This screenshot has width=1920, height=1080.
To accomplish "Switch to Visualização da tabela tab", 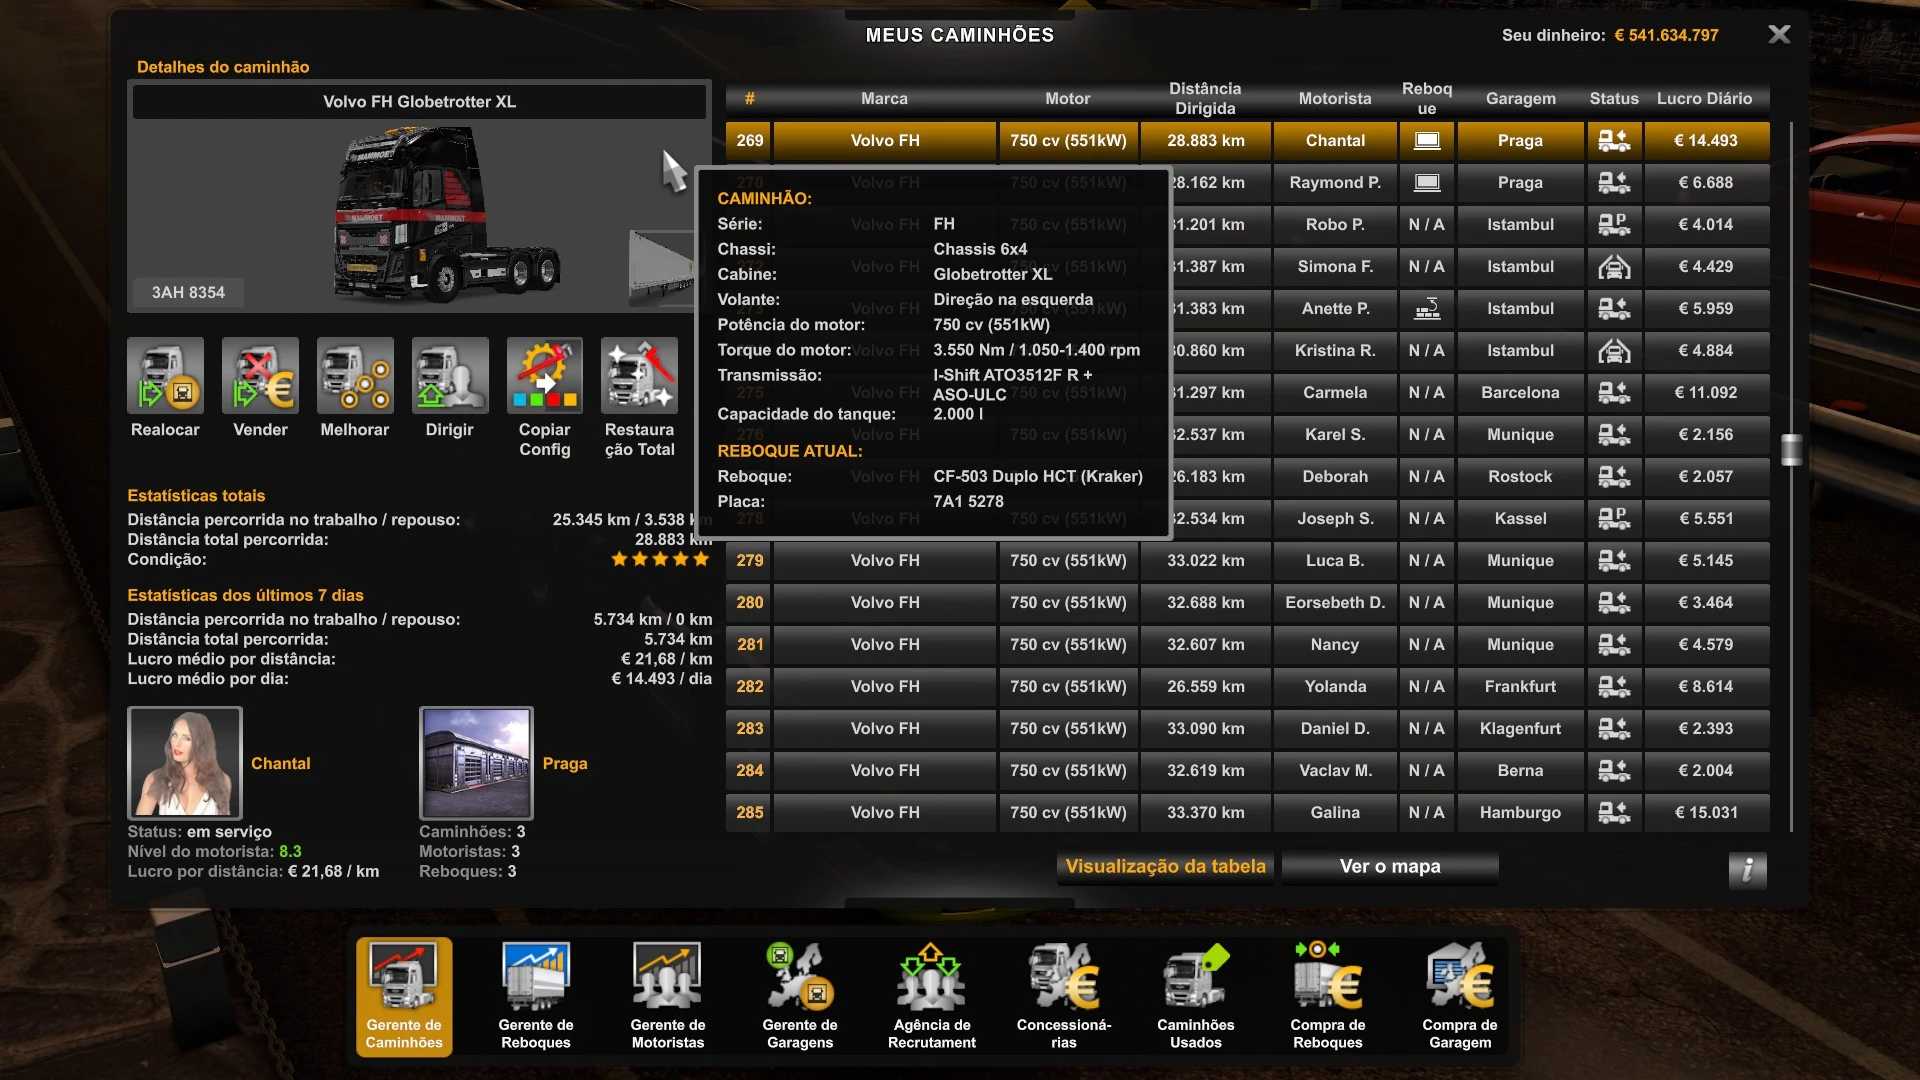I will click(1165, 867).
